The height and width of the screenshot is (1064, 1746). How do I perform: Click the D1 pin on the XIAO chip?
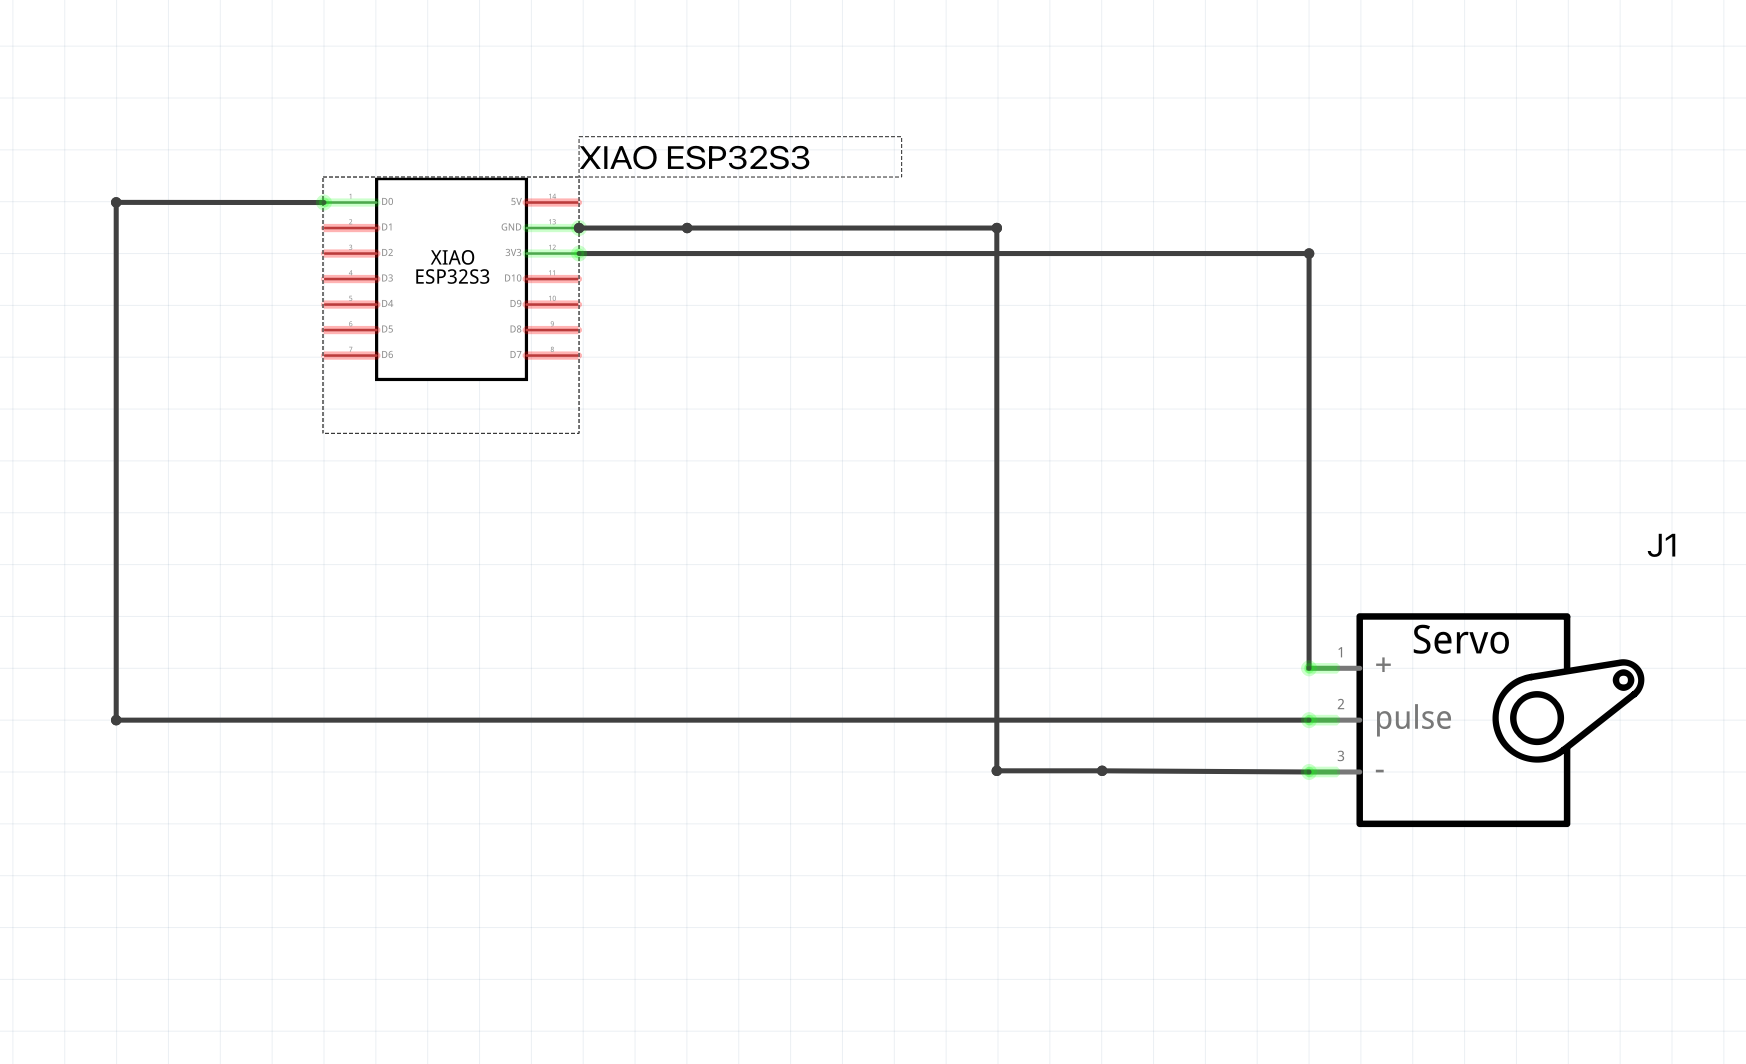click(x=350, y=228)
